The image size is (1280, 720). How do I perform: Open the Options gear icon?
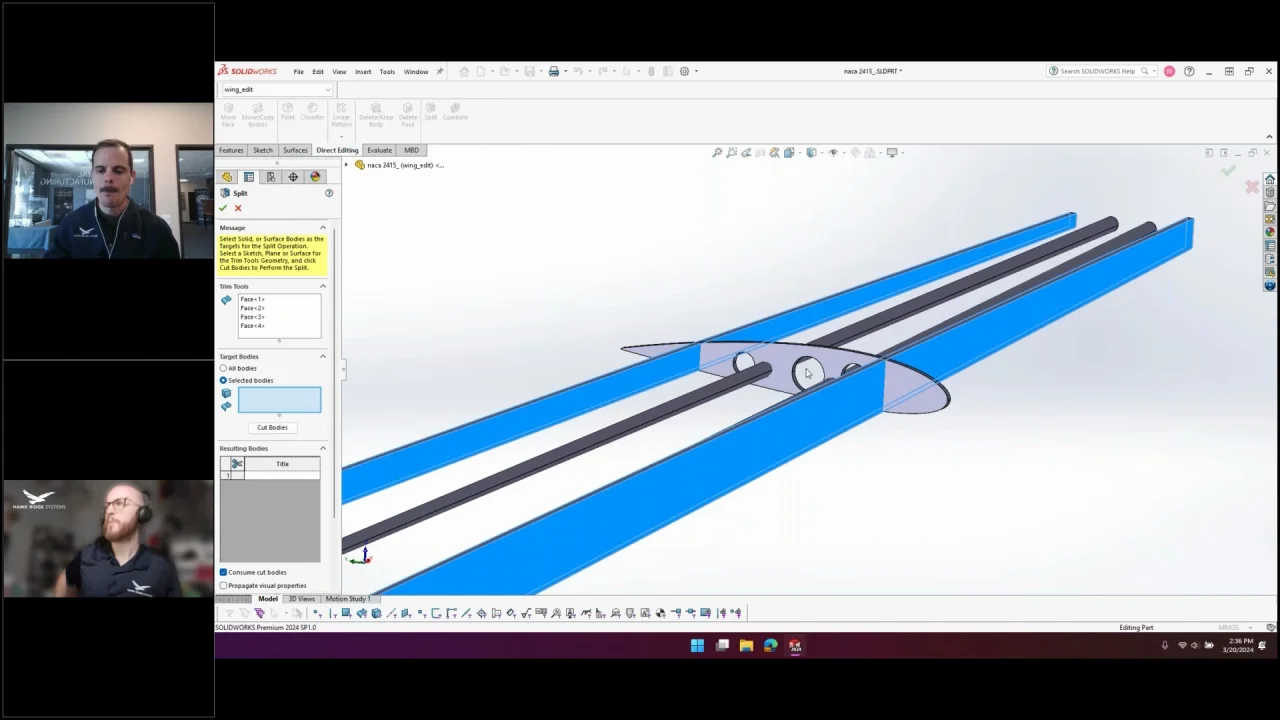(684, 71)
